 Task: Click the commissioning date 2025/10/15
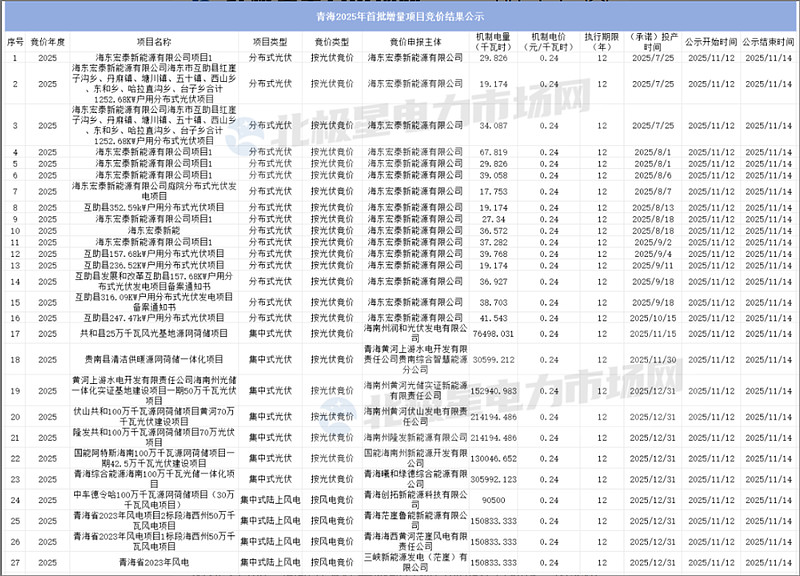653,318
